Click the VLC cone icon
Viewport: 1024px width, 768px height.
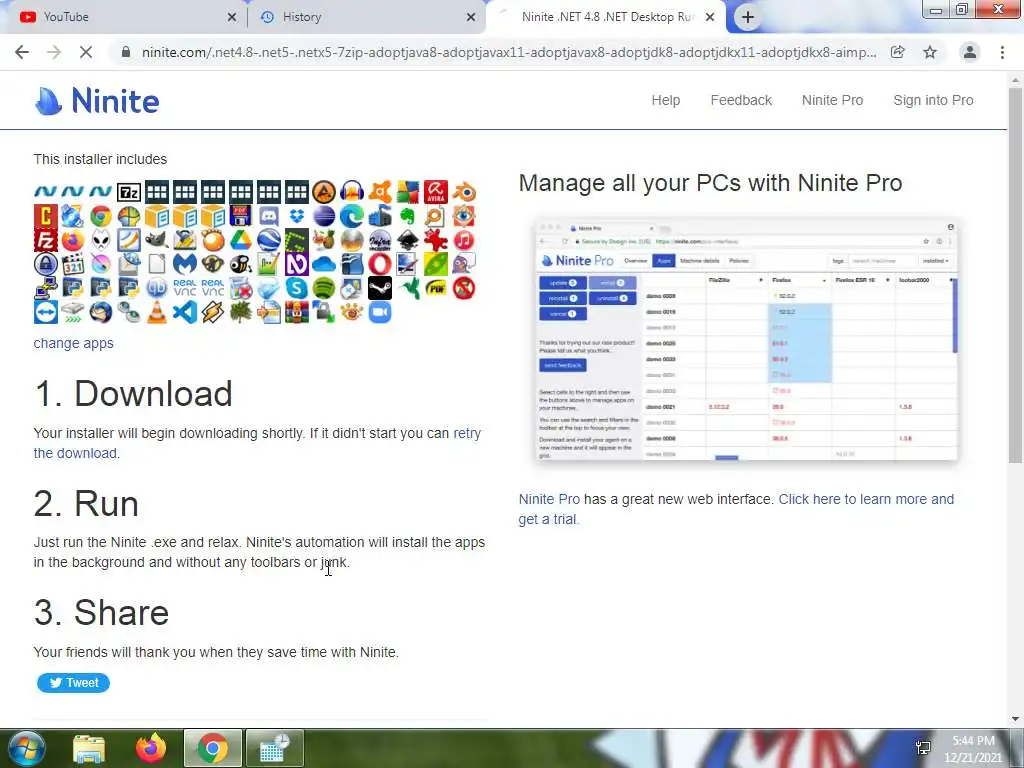coord(157,312)
